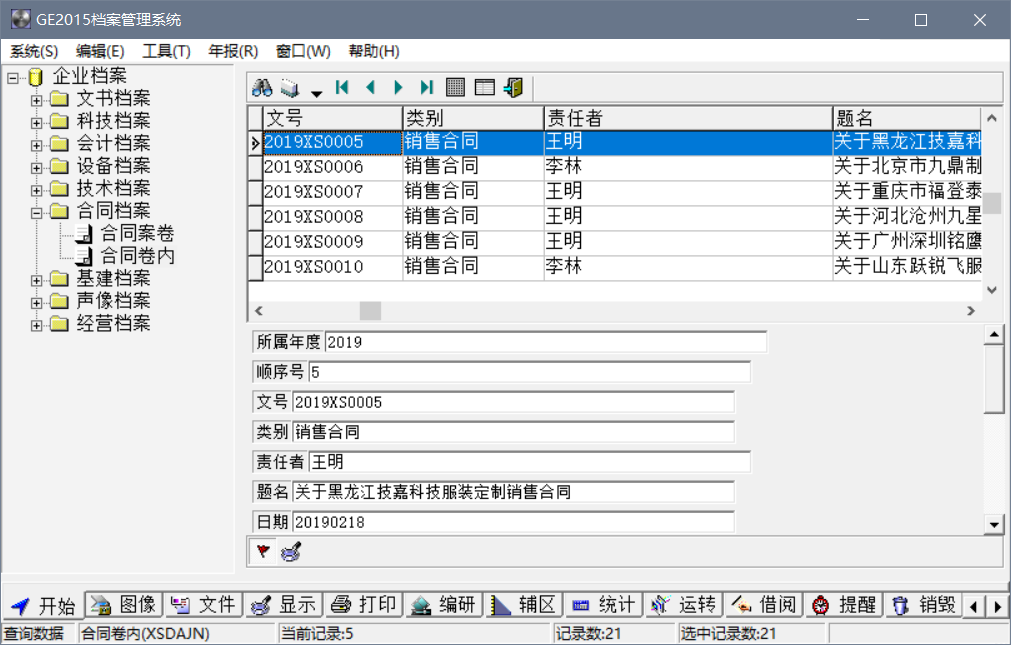Go to first record
Screen dimensions: 1011x645
(x=342, y=87)
